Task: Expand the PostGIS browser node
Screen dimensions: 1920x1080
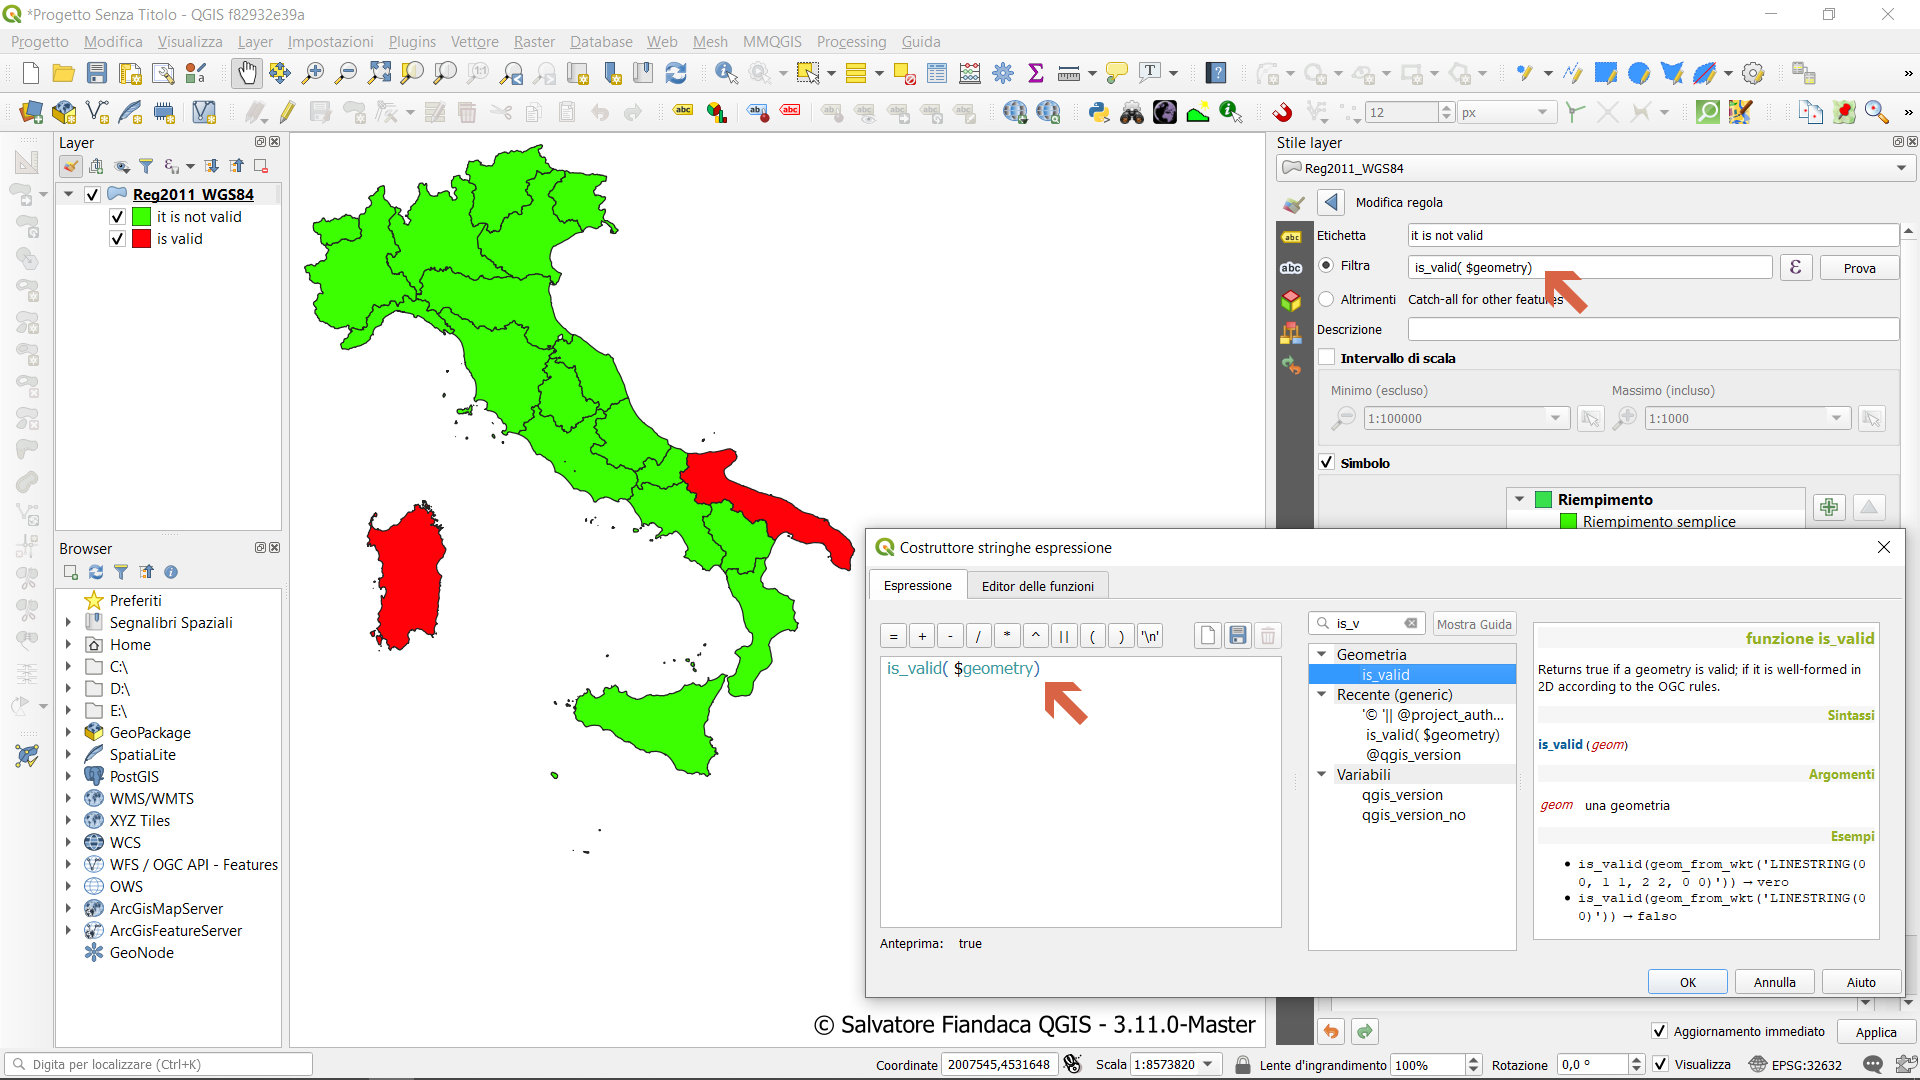Action: pos(68,776)
